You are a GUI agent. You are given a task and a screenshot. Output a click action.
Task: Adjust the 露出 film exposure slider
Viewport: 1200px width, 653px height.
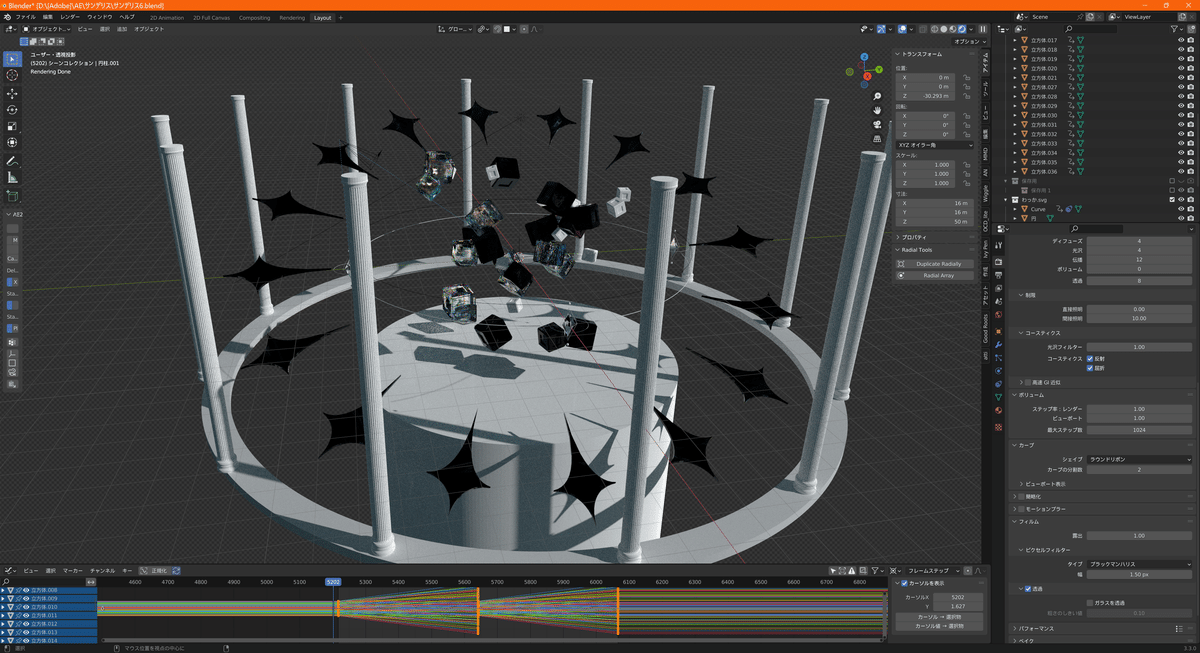(x=1139, y=536)
